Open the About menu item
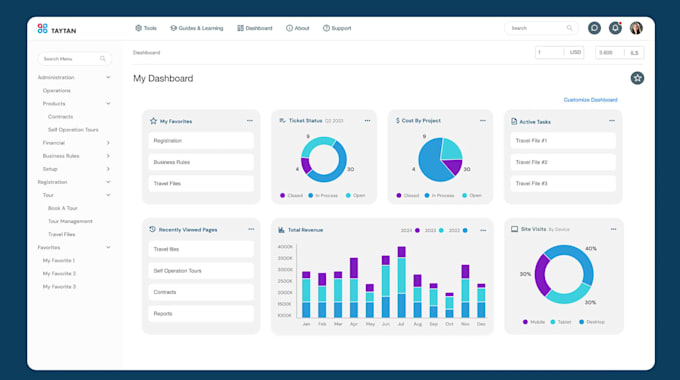The height and width of the screenshot is (380, 680). point(298,28)
